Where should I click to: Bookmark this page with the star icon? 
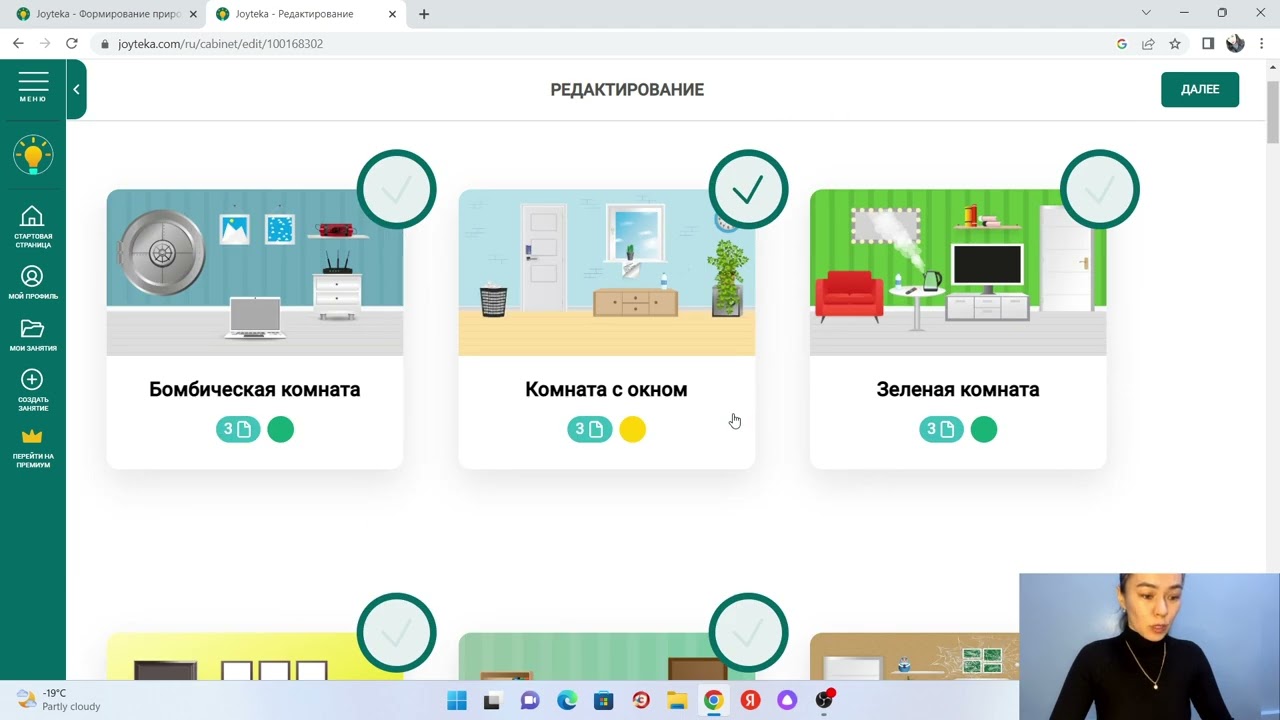coord(1175,44)
